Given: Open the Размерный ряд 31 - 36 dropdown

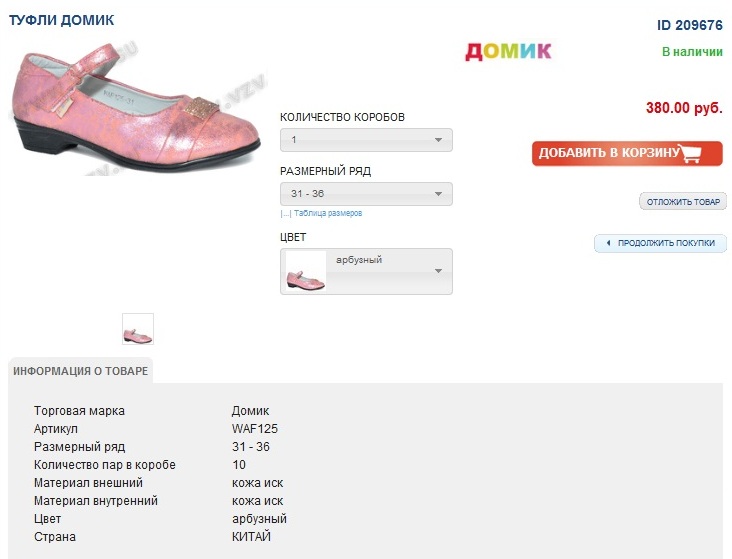Looking at the screenshot, I should (366, 194).
